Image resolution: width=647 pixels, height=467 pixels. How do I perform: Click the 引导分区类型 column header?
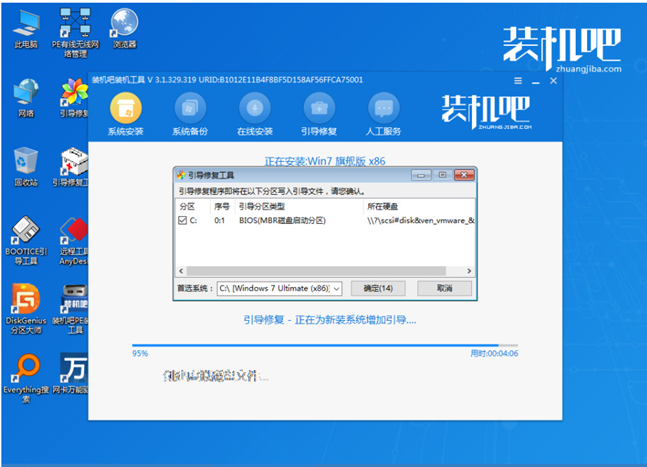299,207
